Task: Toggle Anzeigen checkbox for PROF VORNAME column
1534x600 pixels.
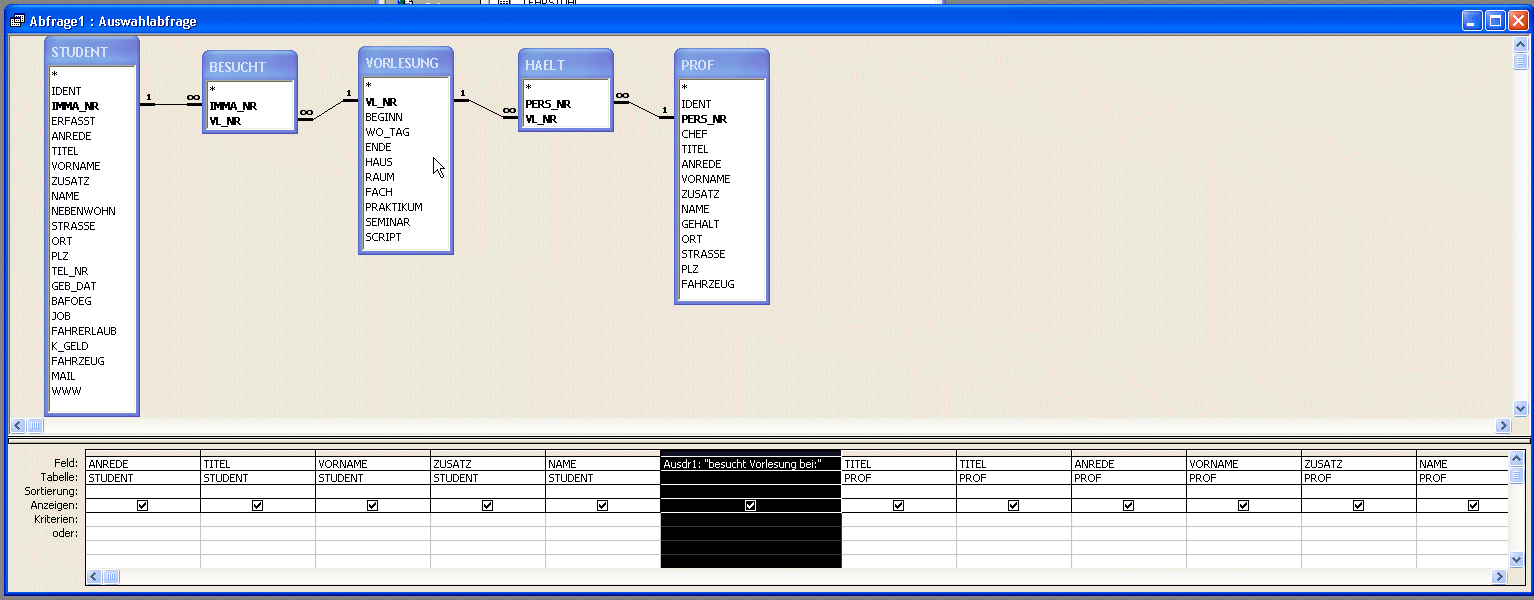Action: coord(1243,506)
